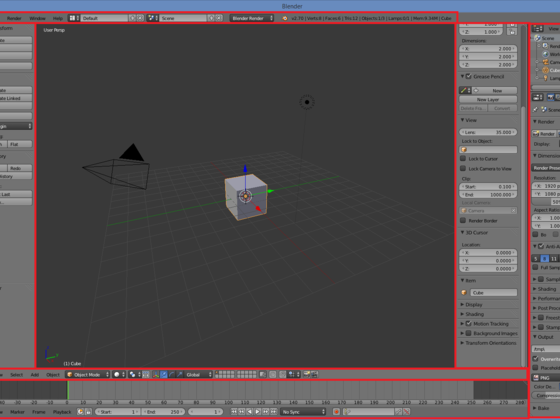The width and height of the screenshot is (560, 420).
Task: Click the timeline End 250 frame field
Action: click(163, 412)
